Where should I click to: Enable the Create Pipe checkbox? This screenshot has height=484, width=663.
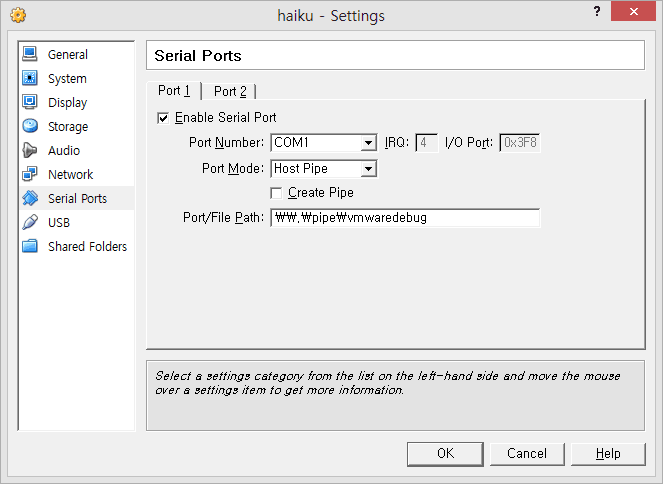tap(277, 193)
